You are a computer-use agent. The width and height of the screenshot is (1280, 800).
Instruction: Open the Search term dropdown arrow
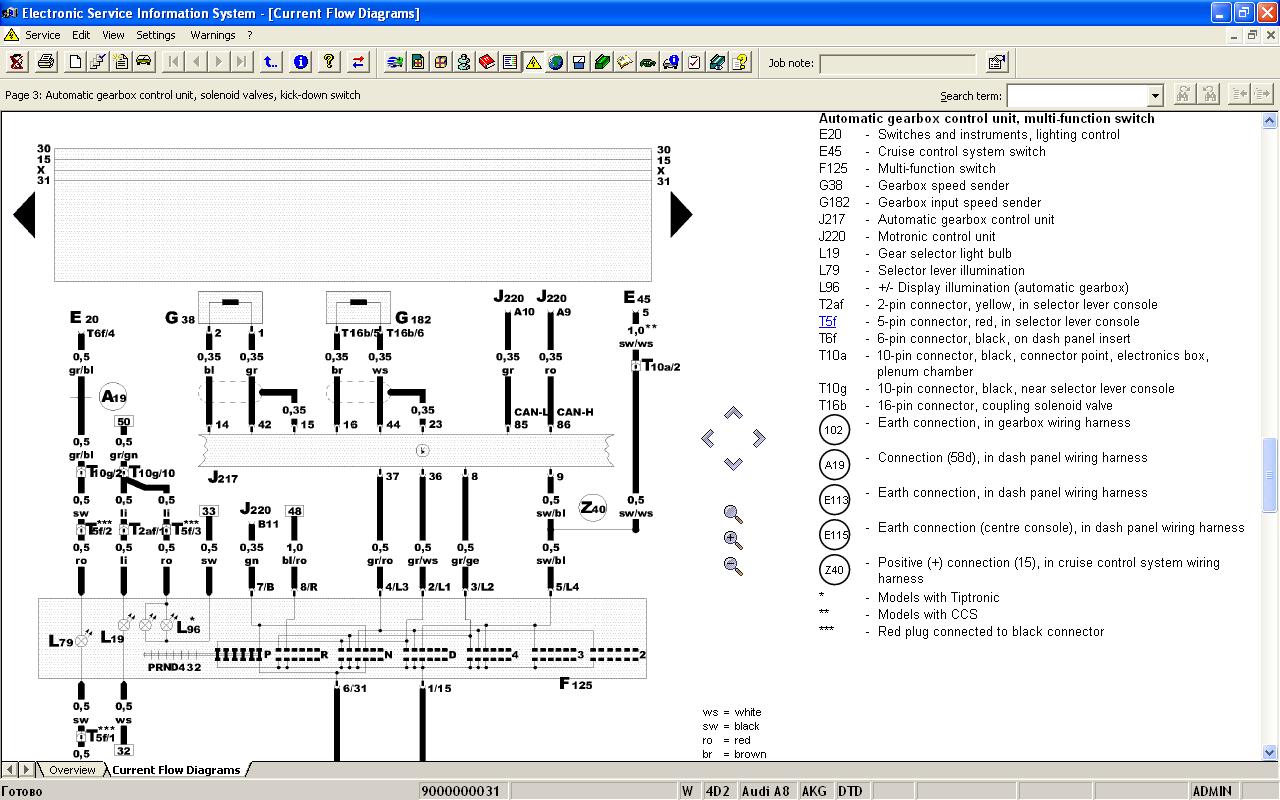(x=1155, y=96)
